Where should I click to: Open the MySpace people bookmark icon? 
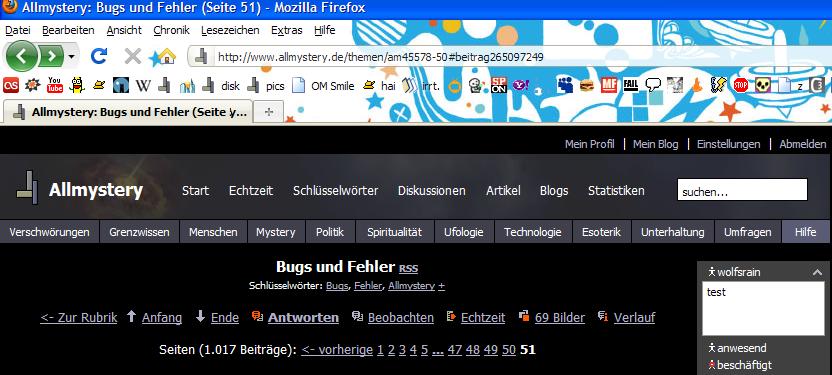point(565,85)
